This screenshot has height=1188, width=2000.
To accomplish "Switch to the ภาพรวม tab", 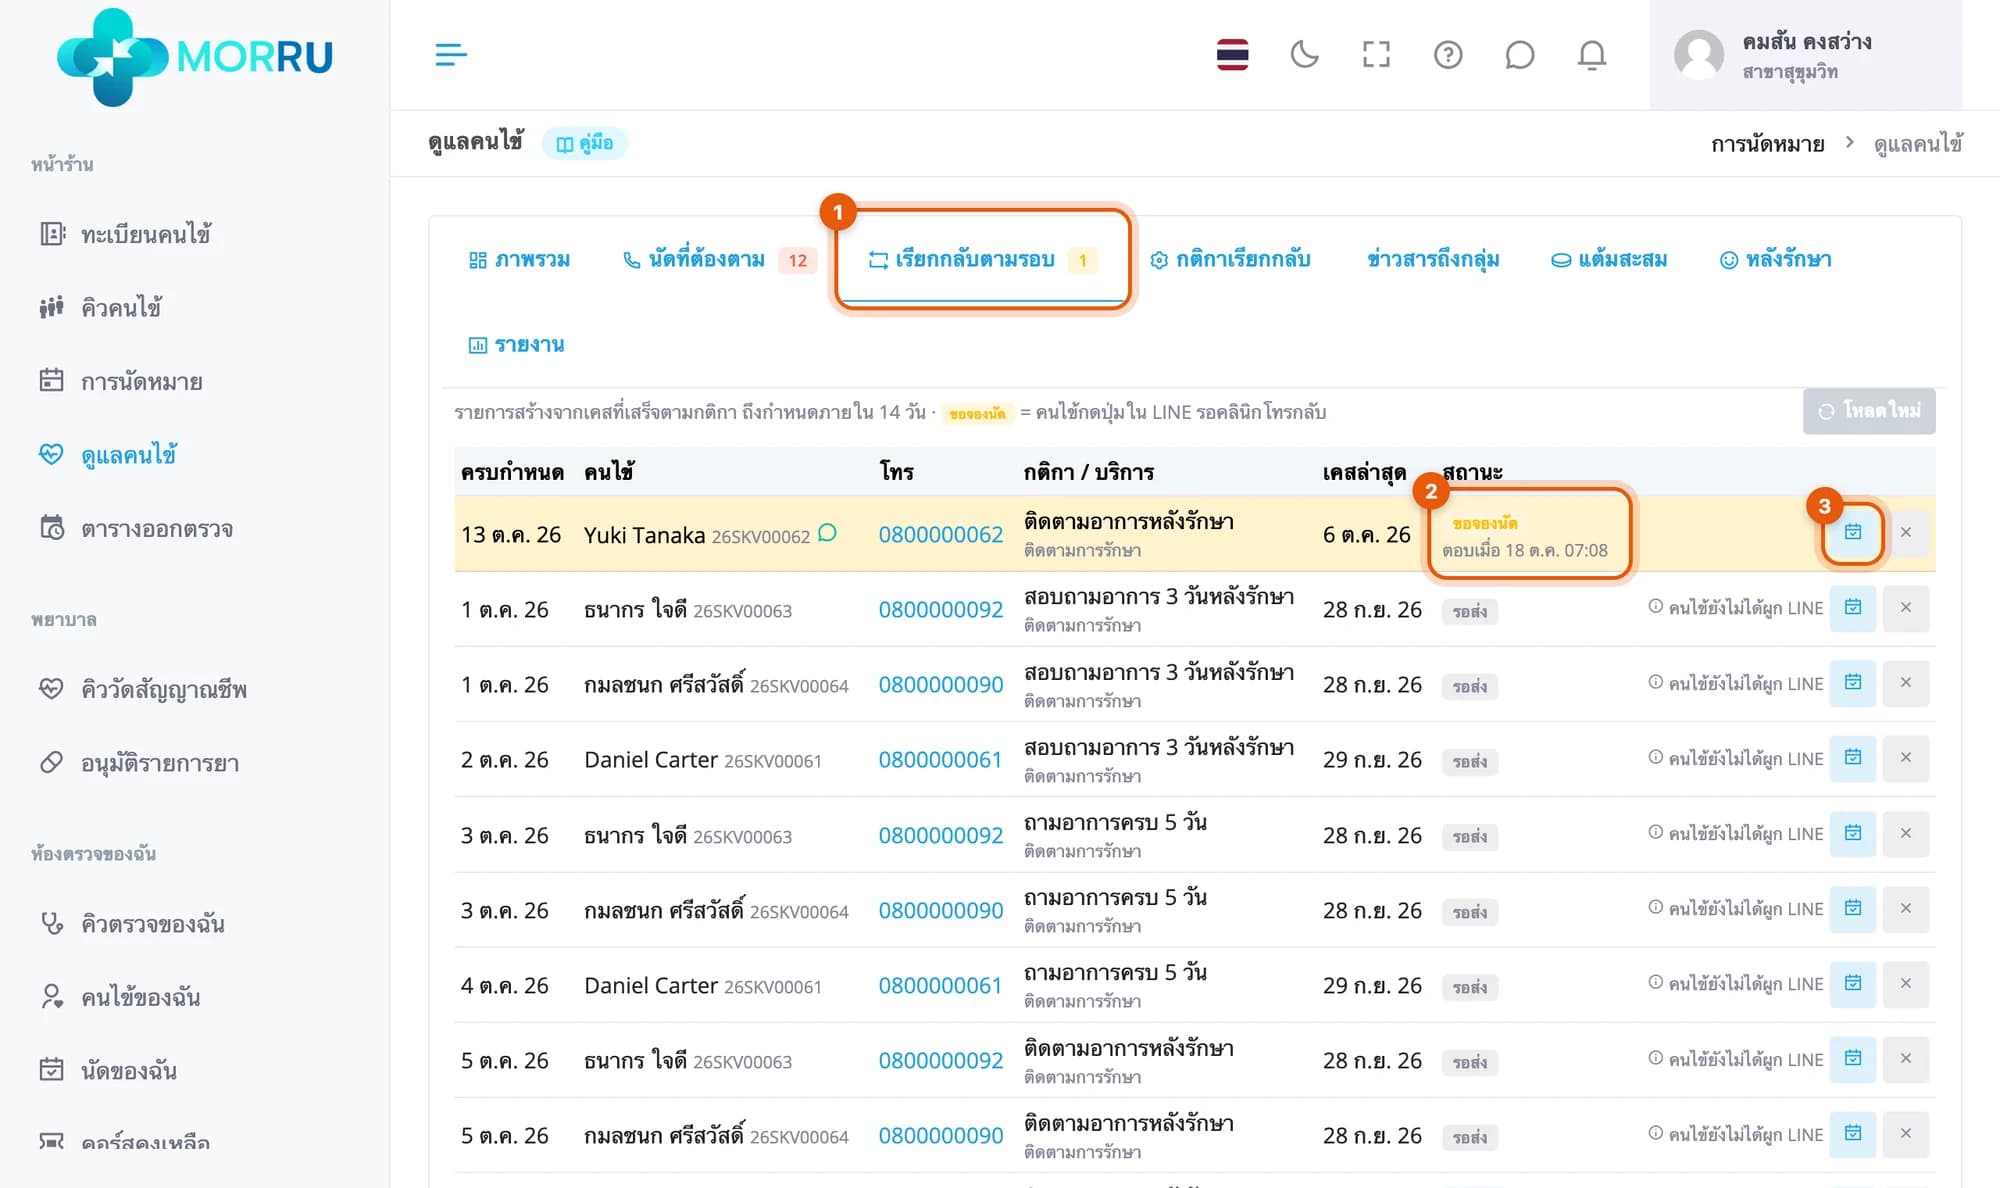I will tap(519, 259).
